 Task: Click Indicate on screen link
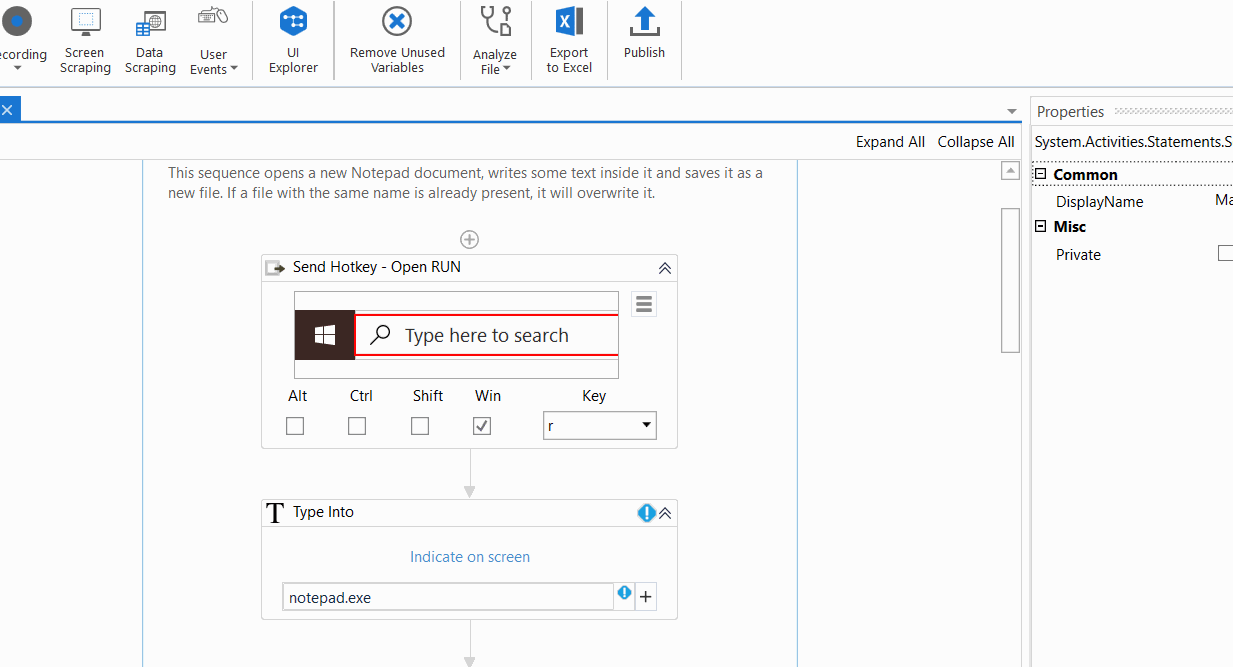click(x=470, y=557)
